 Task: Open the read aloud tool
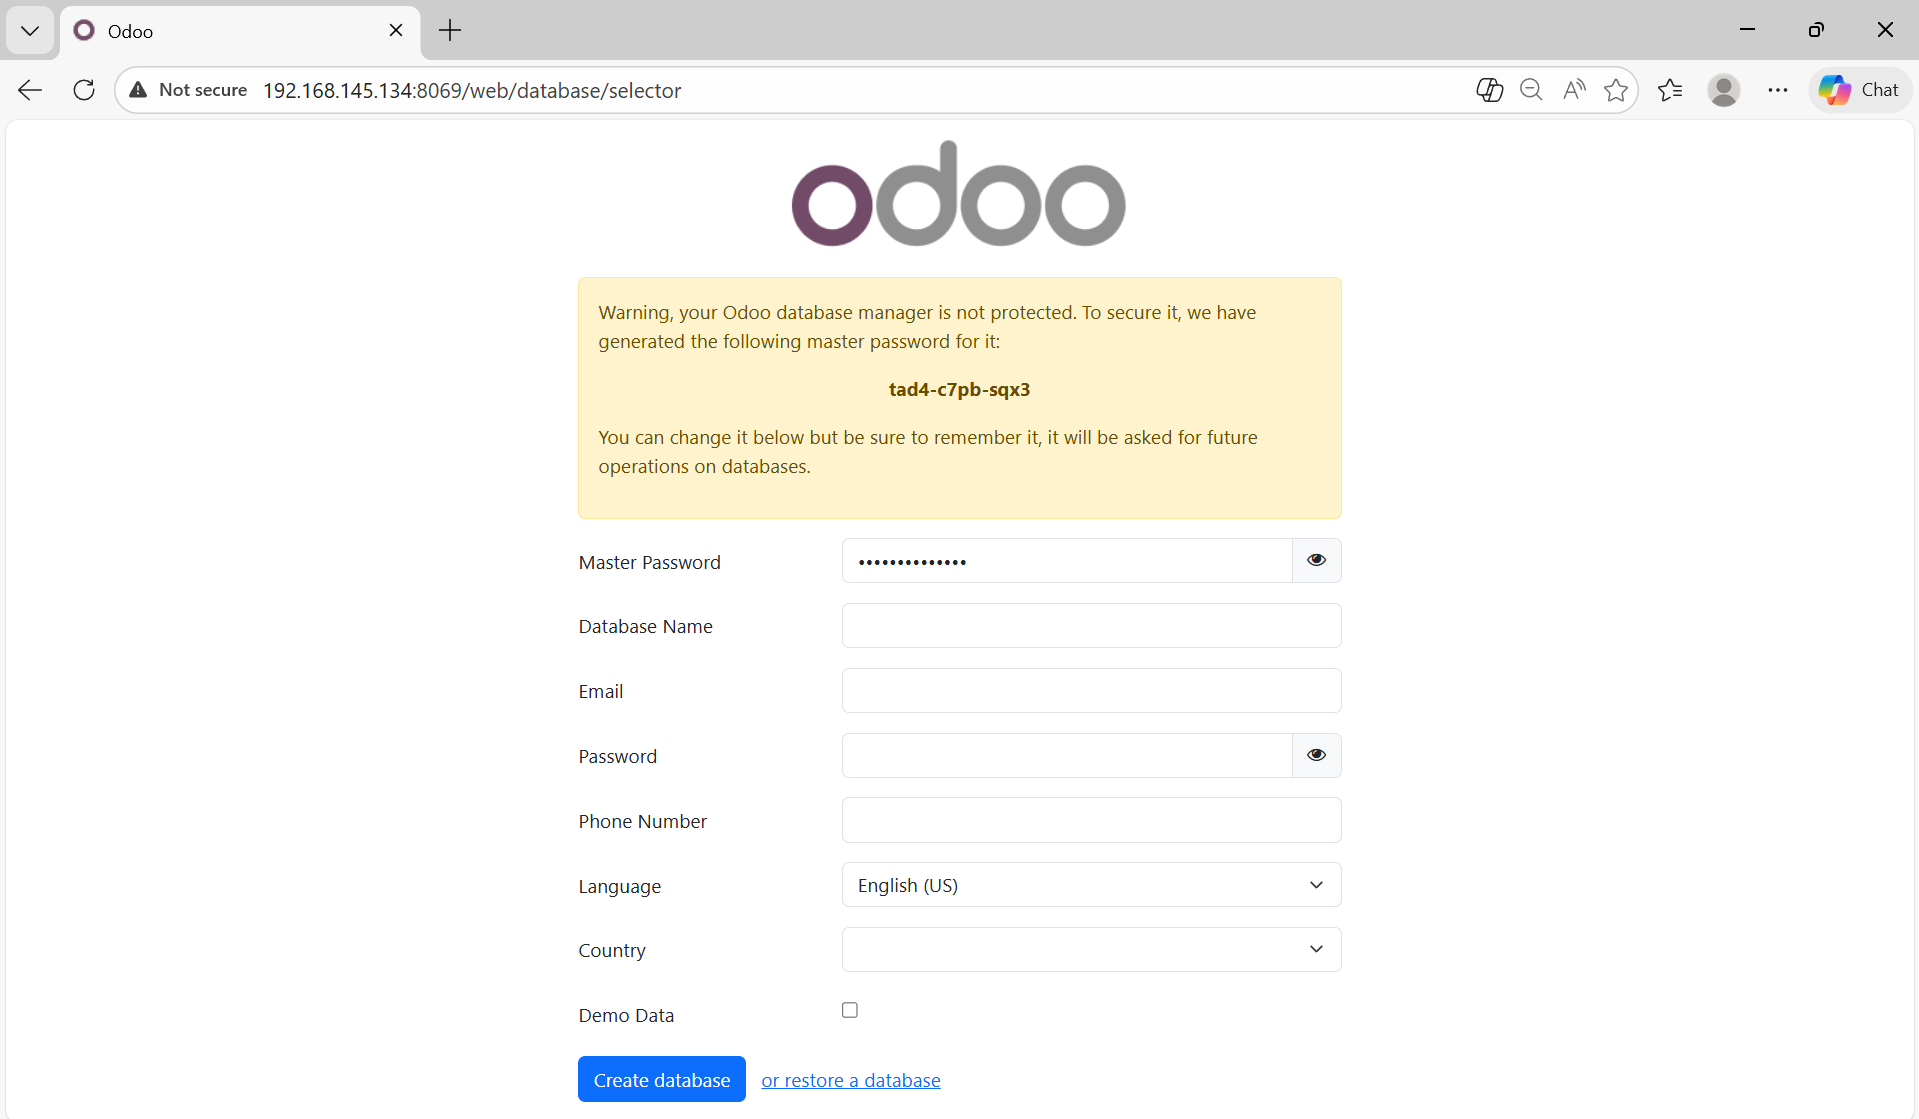point(1574,90)
